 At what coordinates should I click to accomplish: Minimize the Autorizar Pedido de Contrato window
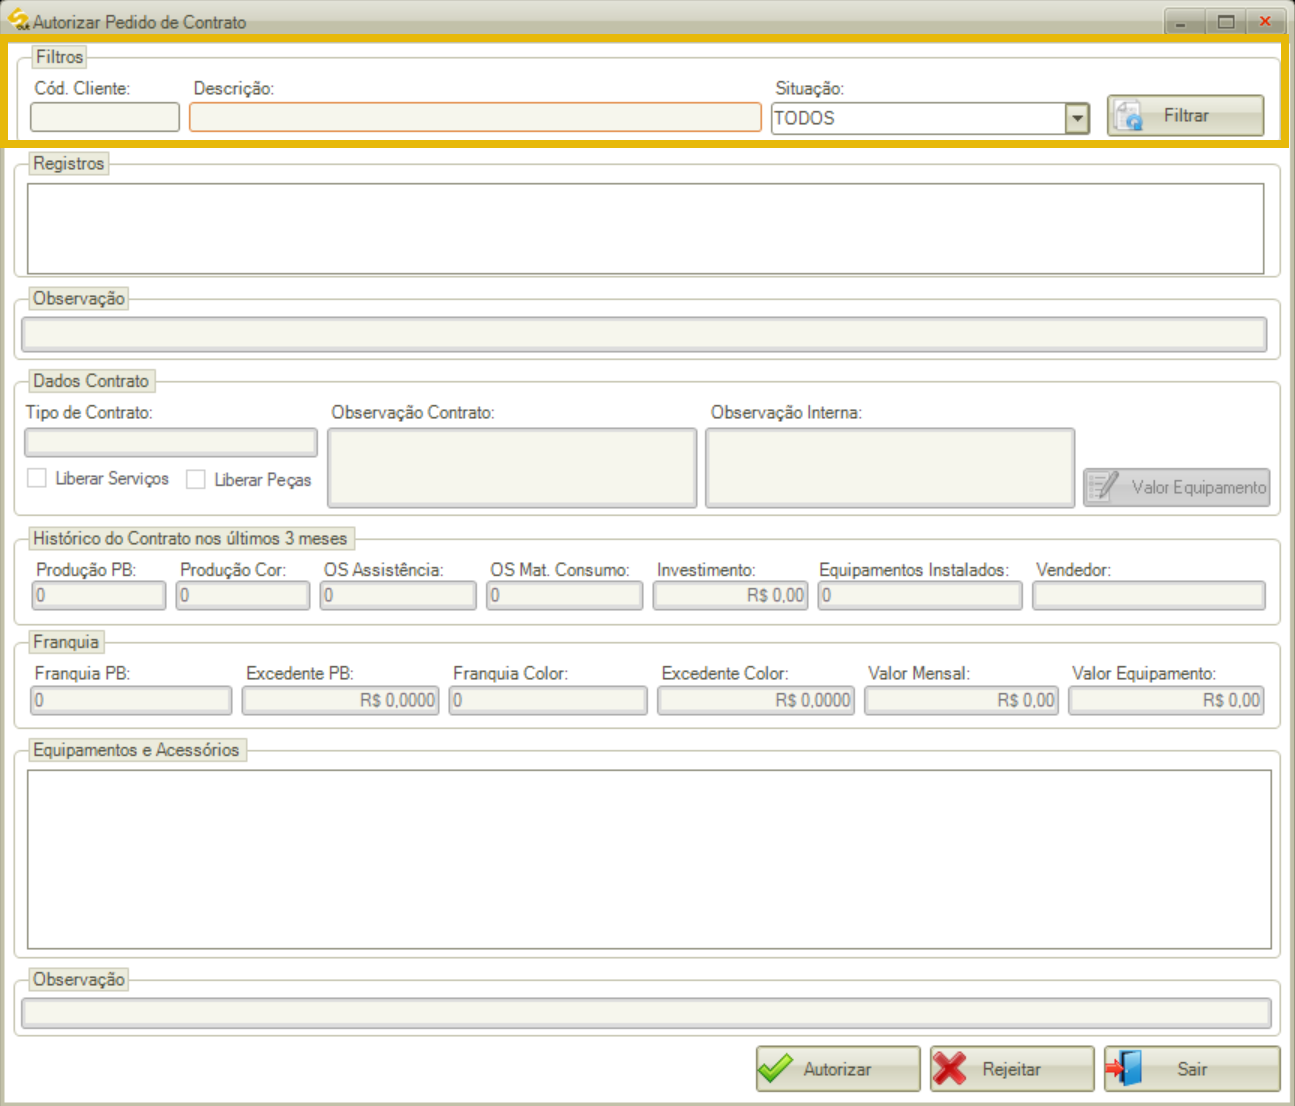pyautogui.click(x=1183, y=21)
